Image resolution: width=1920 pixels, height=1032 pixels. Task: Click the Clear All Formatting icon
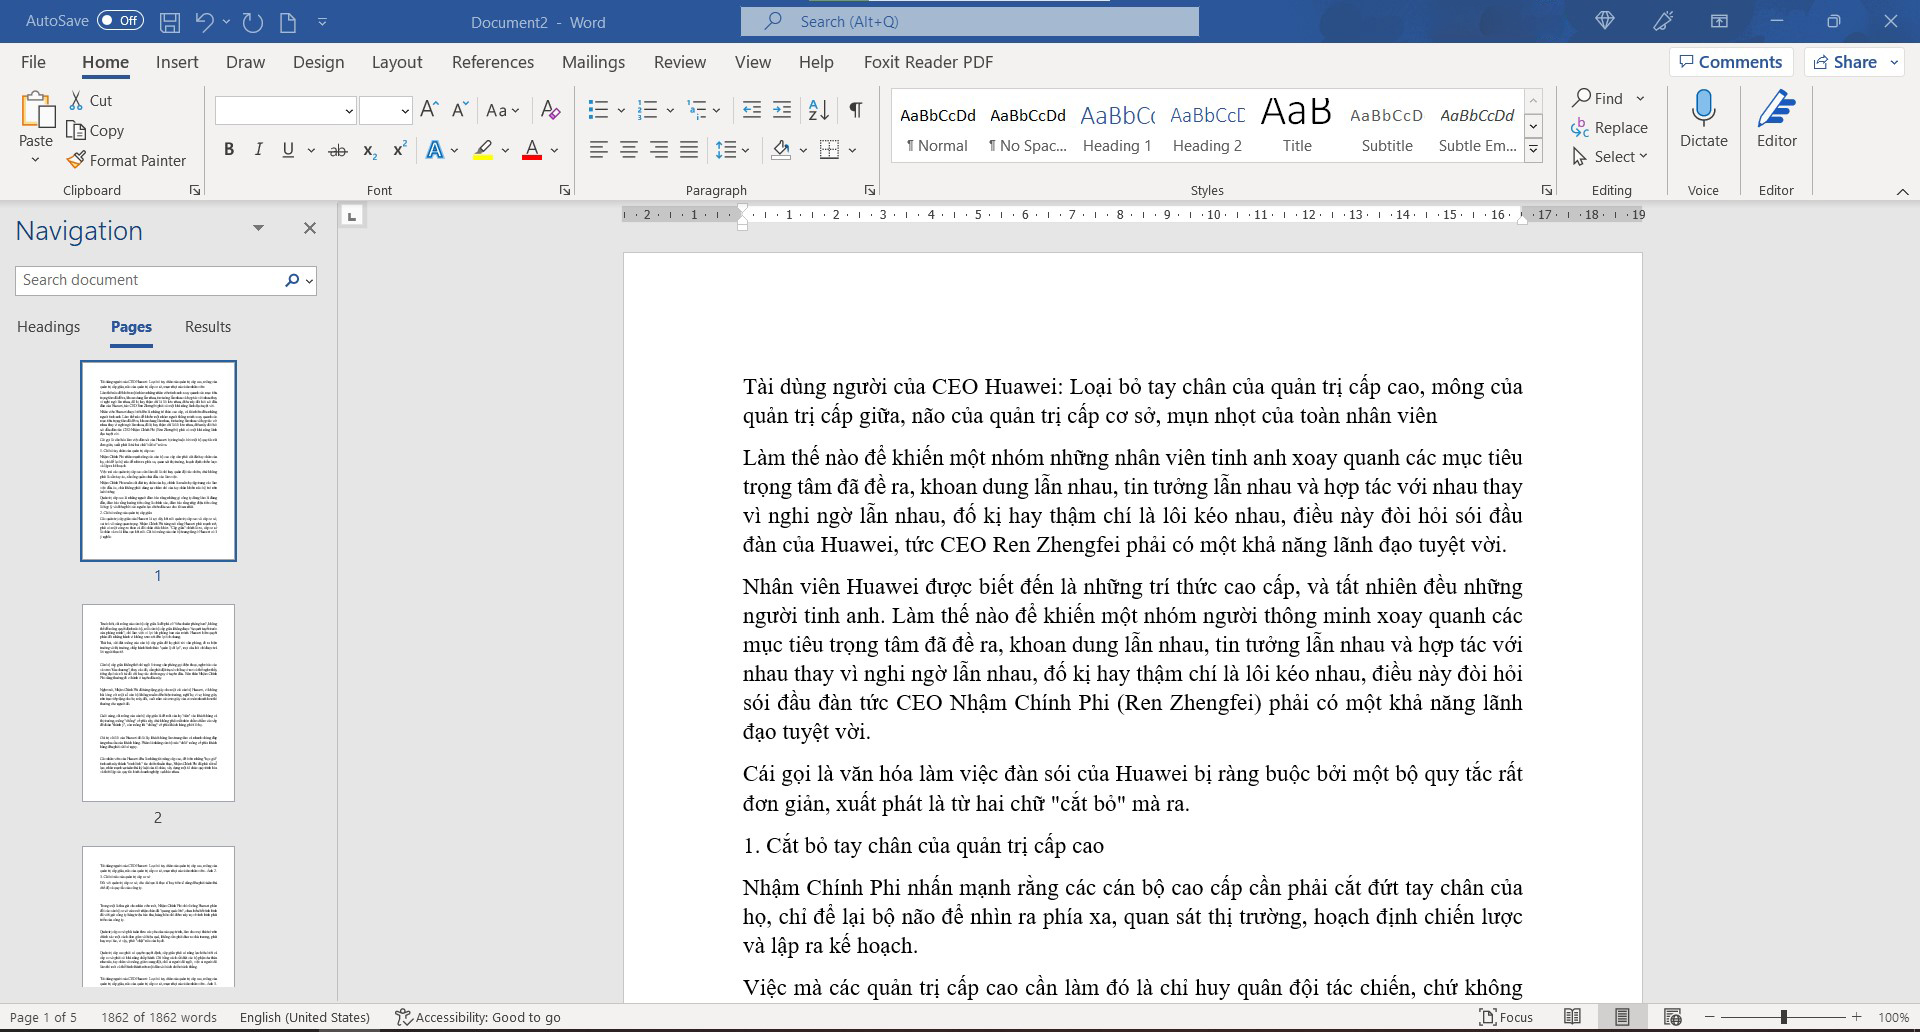pos(550,110)
